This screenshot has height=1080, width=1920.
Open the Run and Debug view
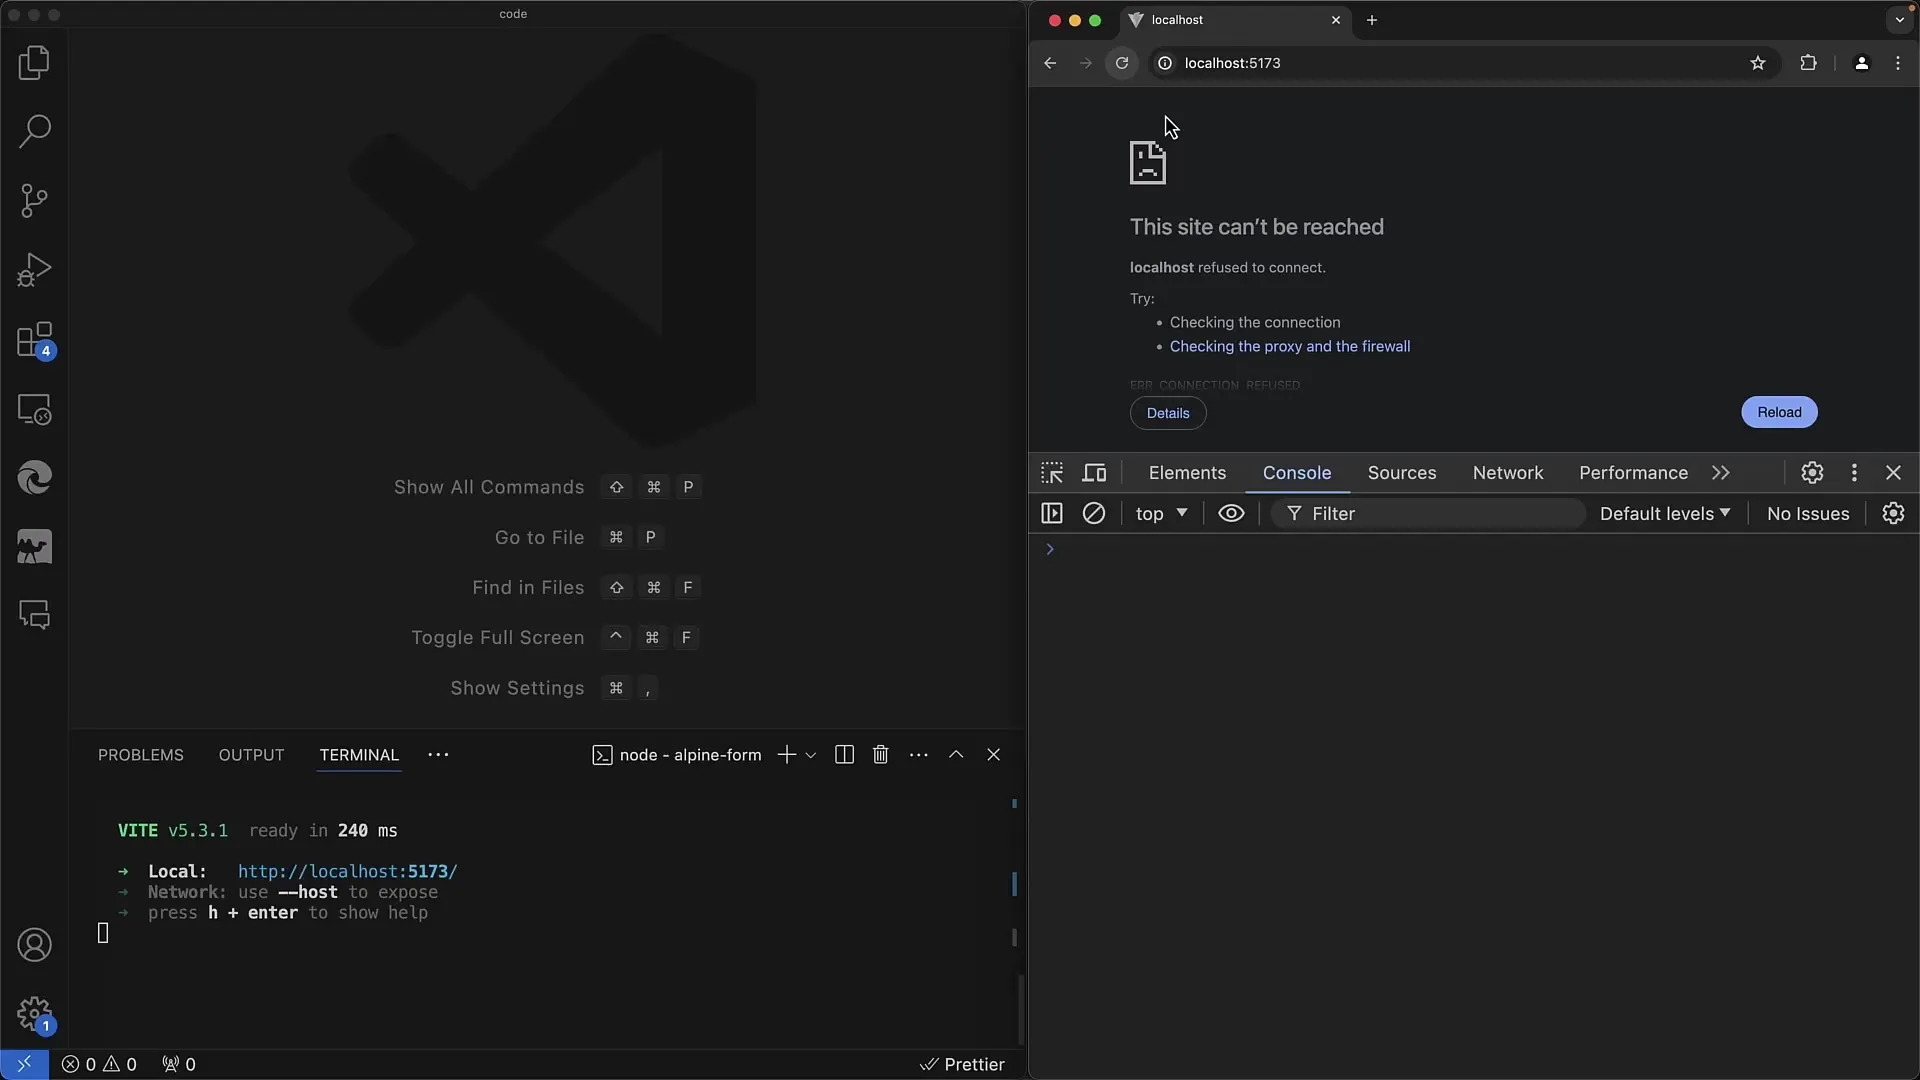(x=34, y=270)
